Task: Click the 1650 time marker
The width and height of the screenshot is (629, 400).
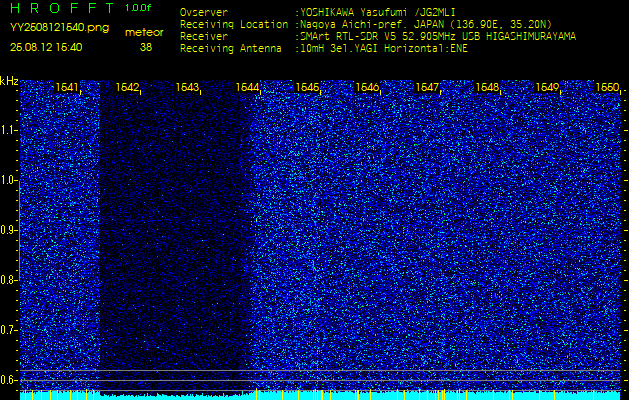Action: coord(608,87)
